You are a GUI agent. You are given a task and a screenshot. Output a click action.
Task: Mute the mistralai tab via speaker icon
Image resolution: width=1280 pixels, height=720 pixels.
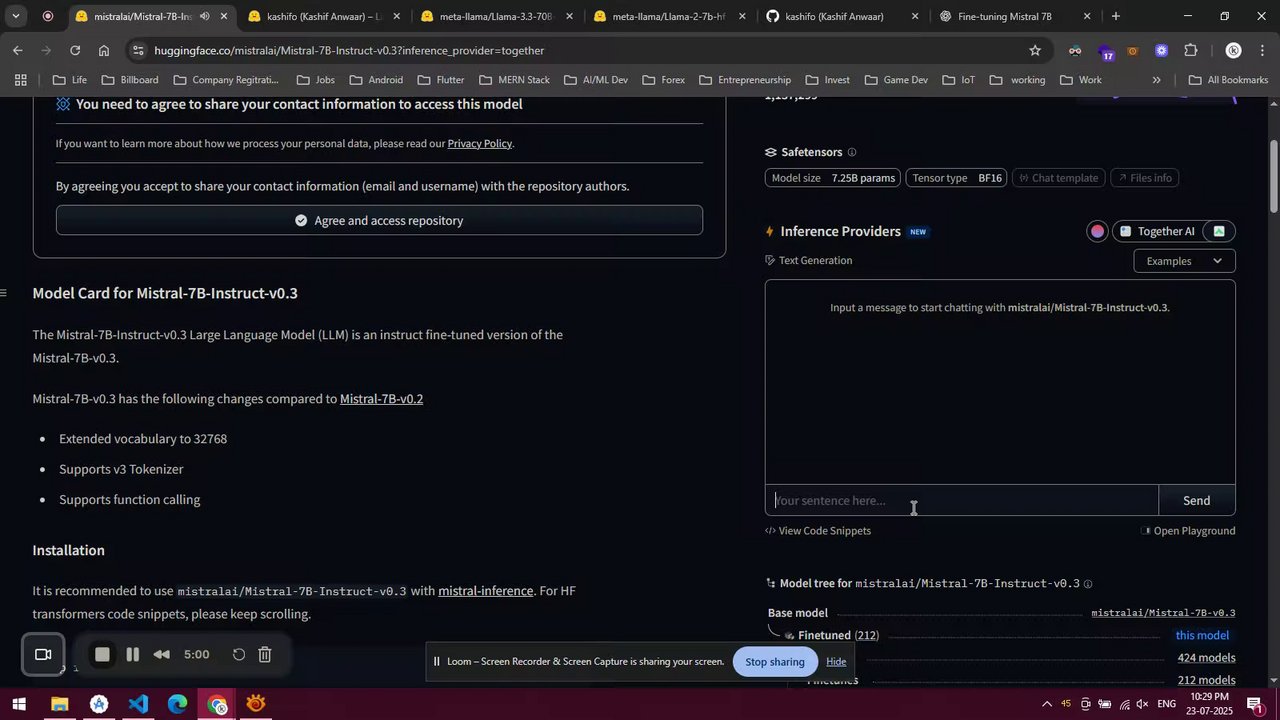[204, 16]
